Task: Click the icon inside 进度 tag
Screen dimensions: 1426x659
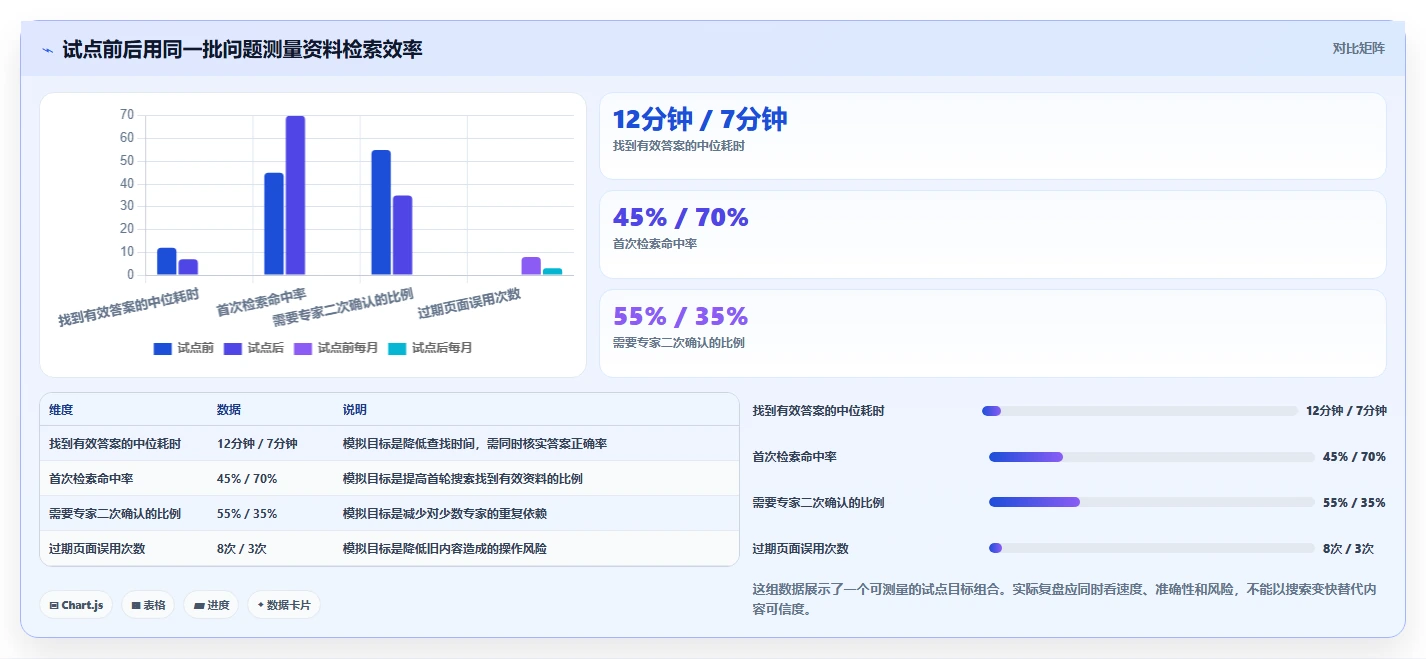Action: (x=198, y=605)
